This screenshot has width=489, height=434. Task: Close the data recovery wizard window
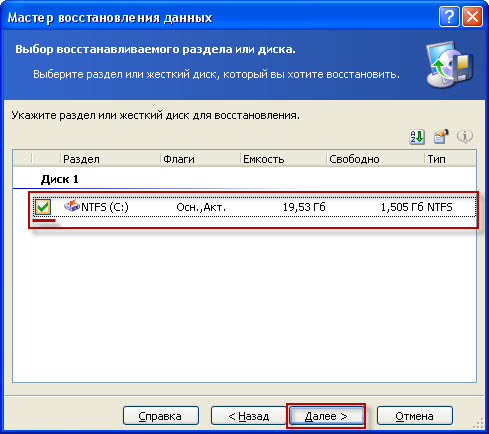click(472, 16)
